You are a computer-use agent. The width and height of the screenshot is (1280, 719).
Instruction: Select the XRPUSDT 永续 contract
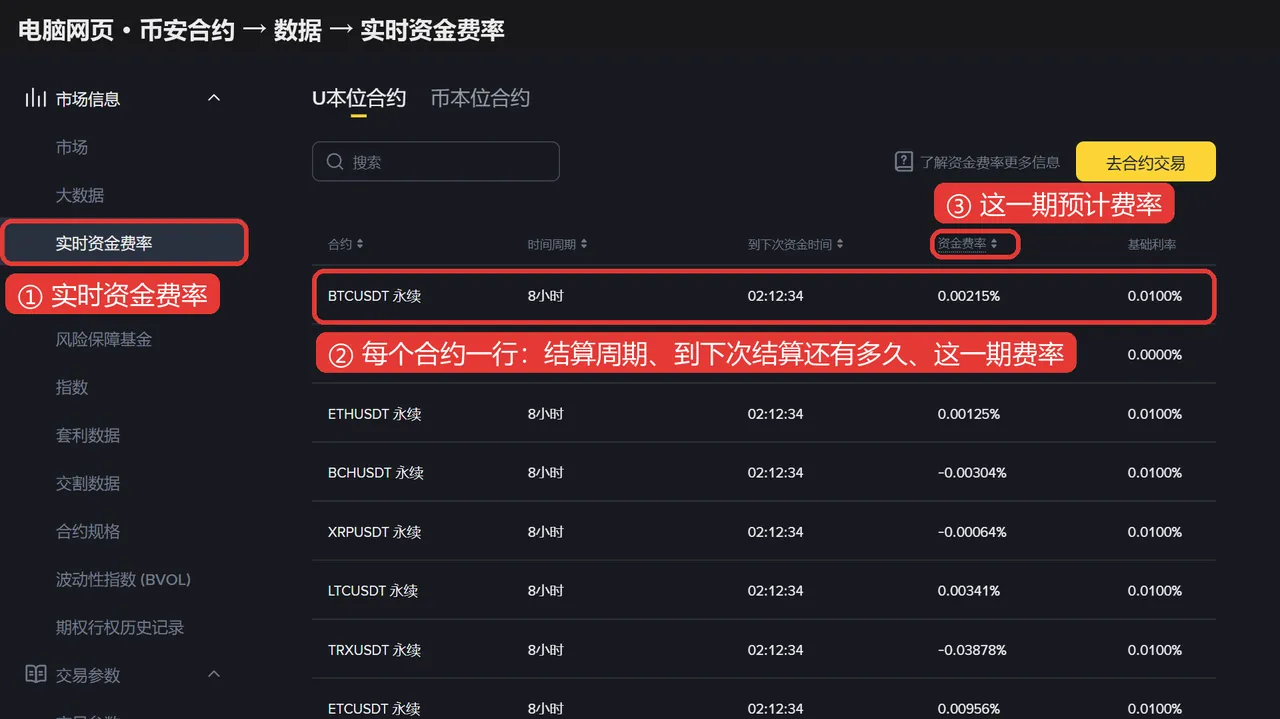pyautogui.click(x=374, y=532)
